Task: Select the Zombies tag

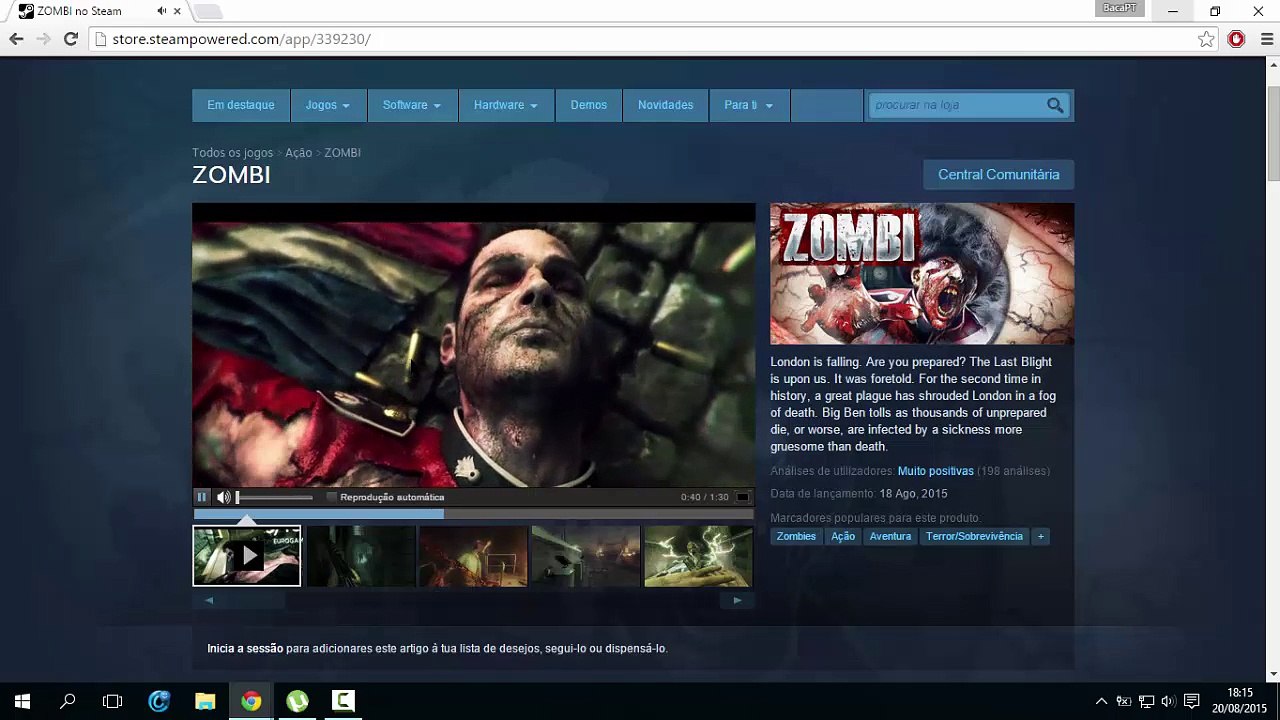Action: [796, 537]
